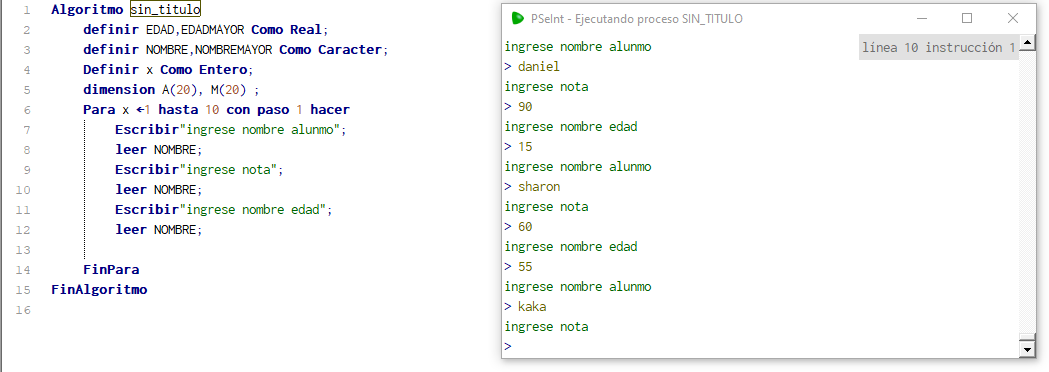Select the sin_titulo algorithm name

(165, 9)
